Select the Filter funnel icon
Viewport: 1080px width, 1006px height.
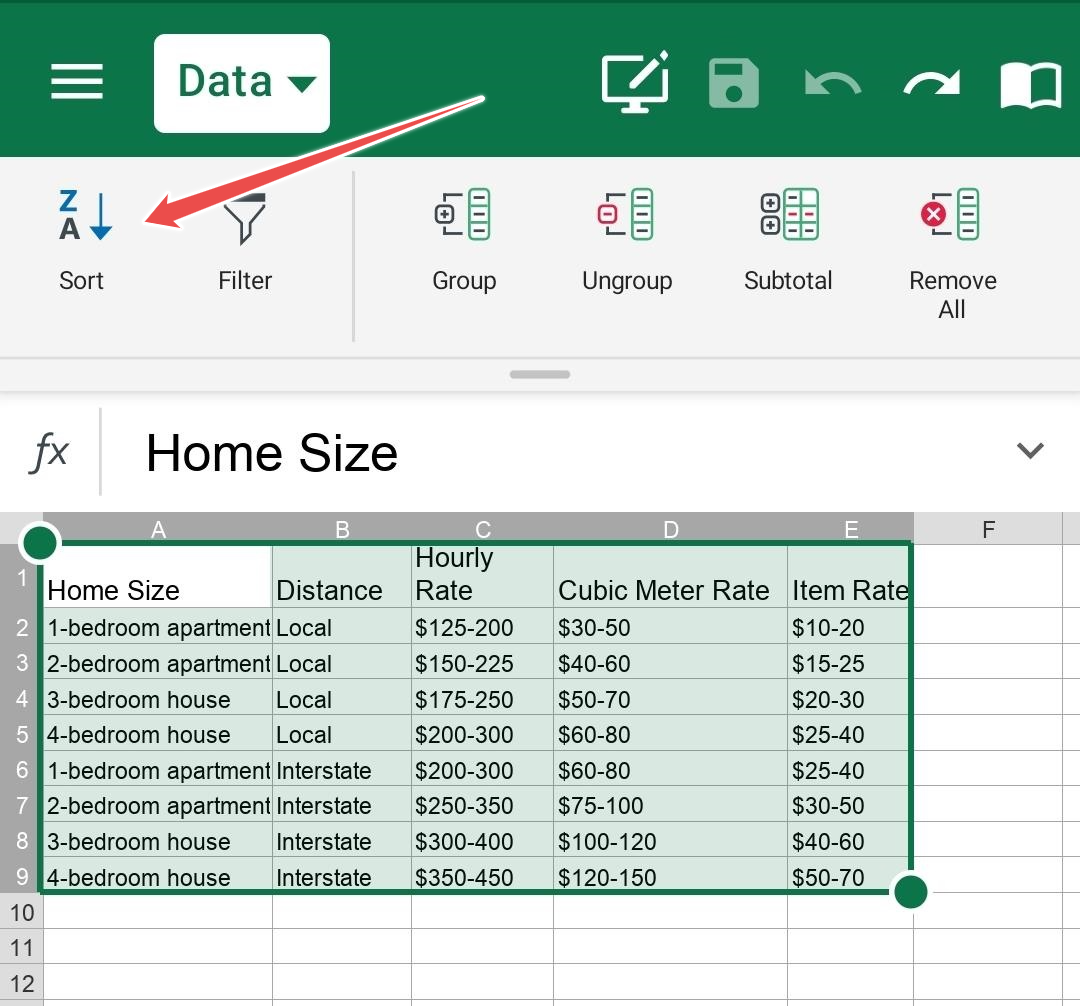click(245, 218)
